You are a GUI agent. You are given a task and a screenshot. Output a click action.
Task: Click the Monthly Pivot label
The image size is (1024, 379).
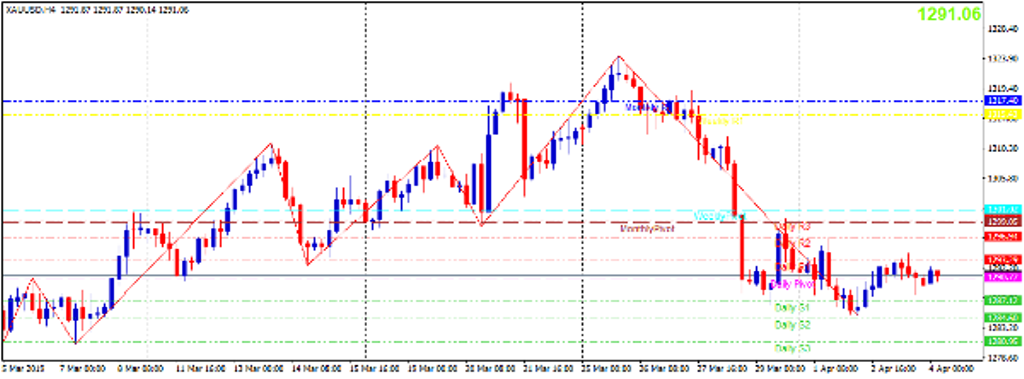[x=646, y=229]
